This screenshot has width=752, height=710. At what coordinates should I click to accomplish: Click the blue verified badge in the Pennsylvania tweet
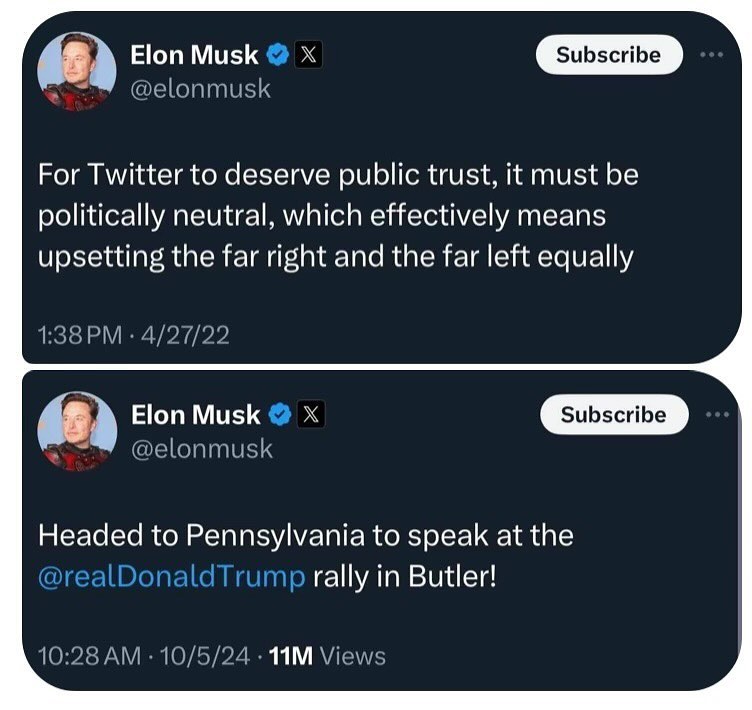pyautogui.click(x=282, y=414)
